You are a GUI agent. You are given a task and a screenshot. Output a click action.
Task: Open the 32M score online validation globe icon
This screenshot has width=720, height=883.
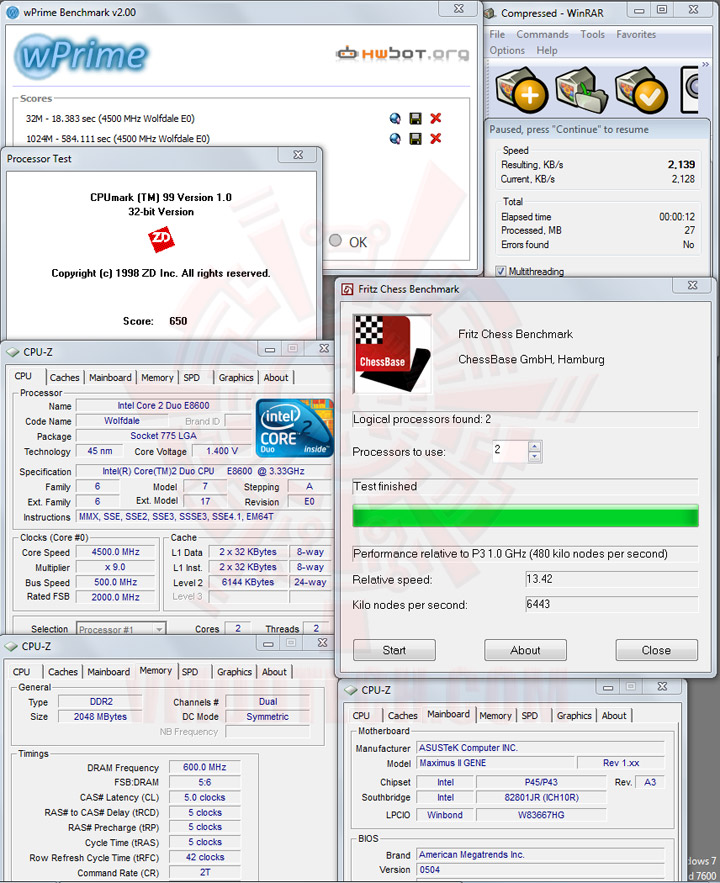pos(395,118)
